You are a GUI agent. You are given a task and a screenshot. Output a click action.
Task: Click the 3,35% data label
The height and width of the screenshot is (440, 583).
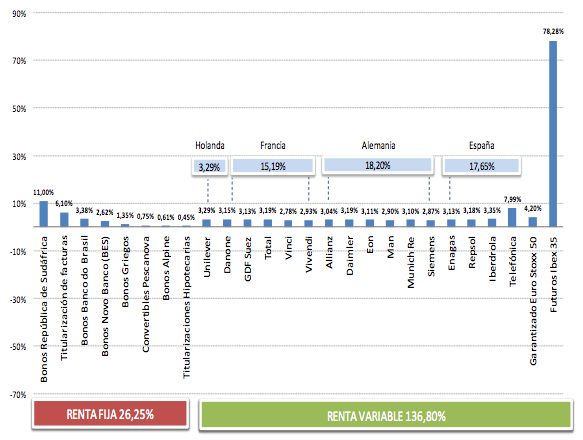coord(492,211)
